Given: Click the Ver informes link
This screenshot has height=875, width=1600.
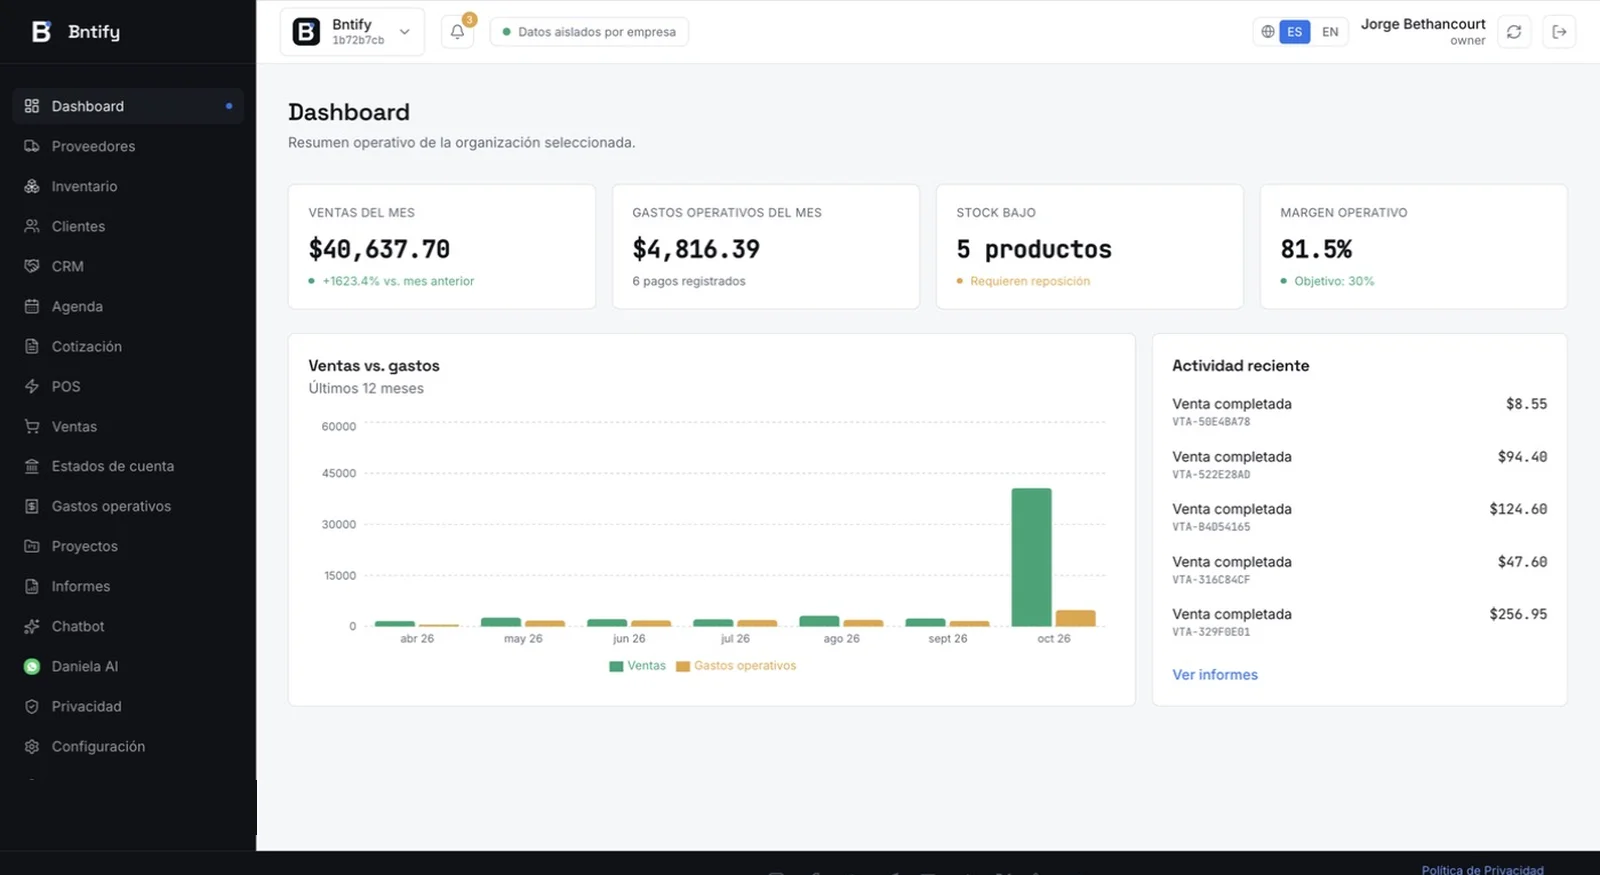Looking at the screenshot, I should (1215, 675).
